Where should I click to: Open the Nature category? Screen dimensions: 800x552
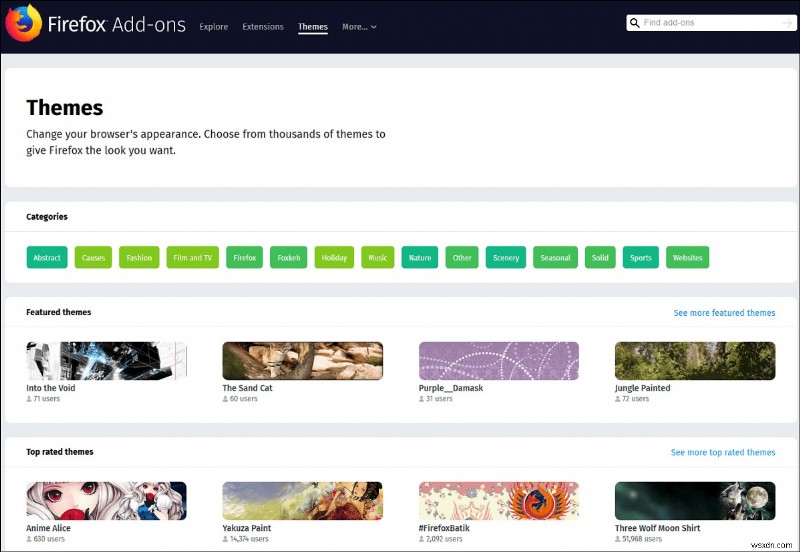coord(420,258)
